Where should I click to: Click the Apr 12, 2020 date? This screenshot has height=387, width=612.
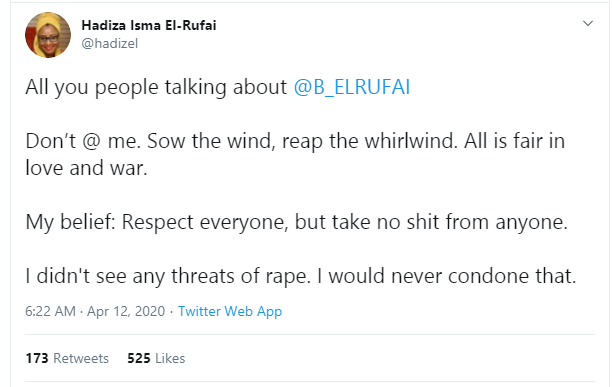[126, 311]
